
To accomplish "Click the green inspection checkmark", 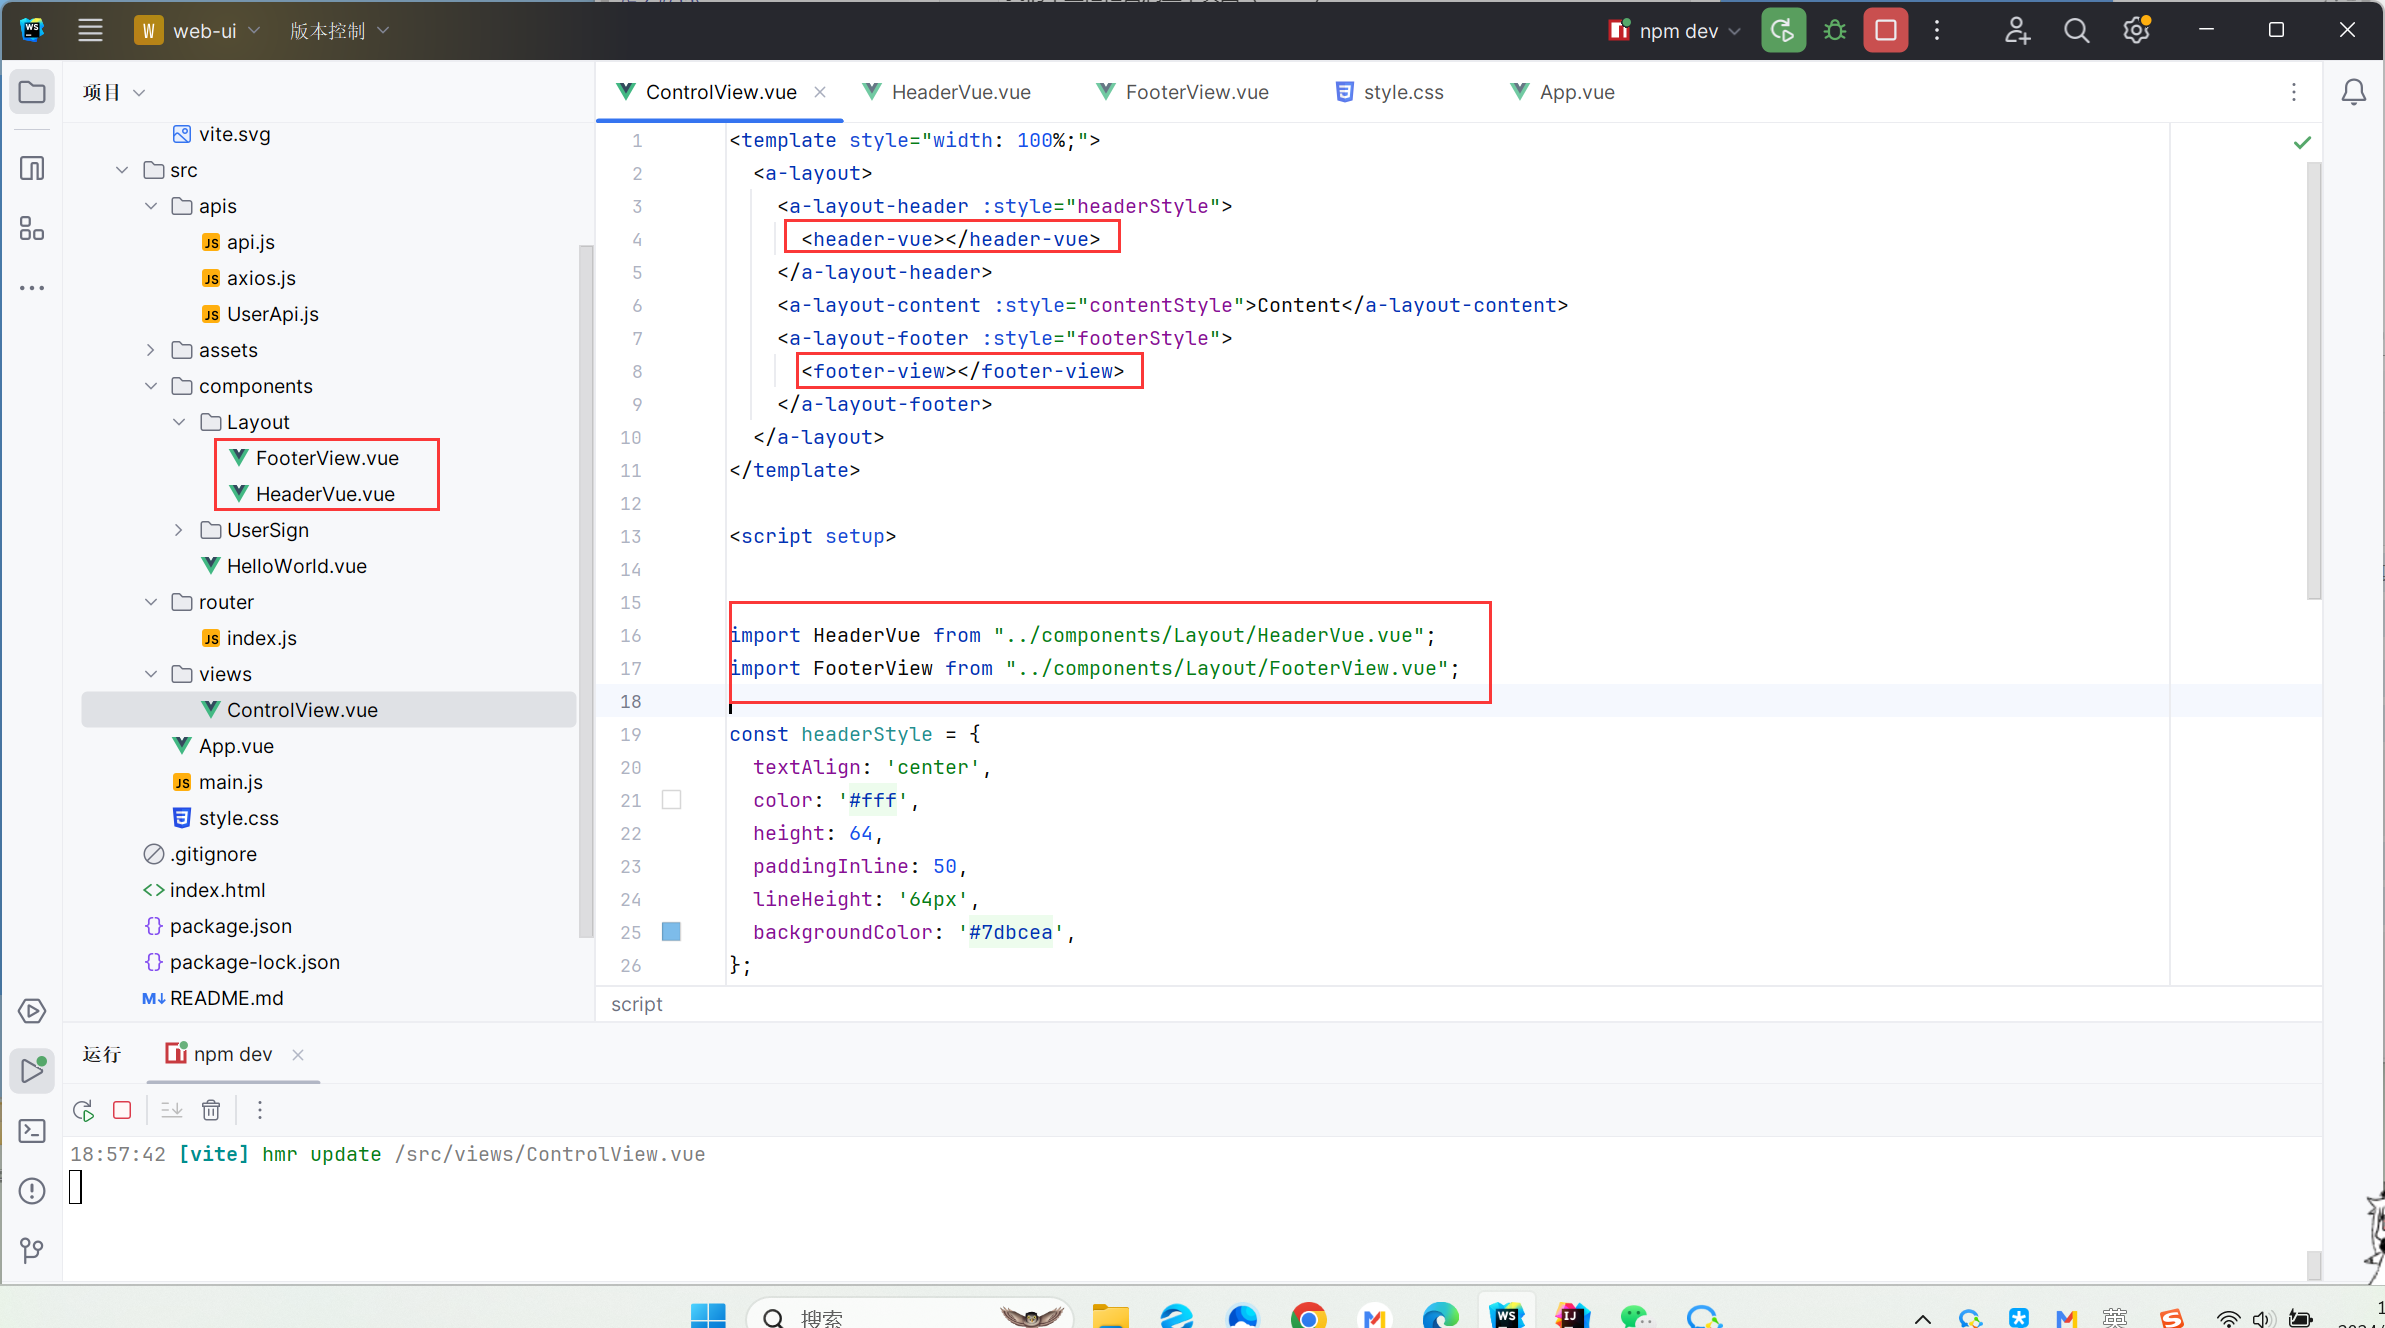I will coord(2302,142).
